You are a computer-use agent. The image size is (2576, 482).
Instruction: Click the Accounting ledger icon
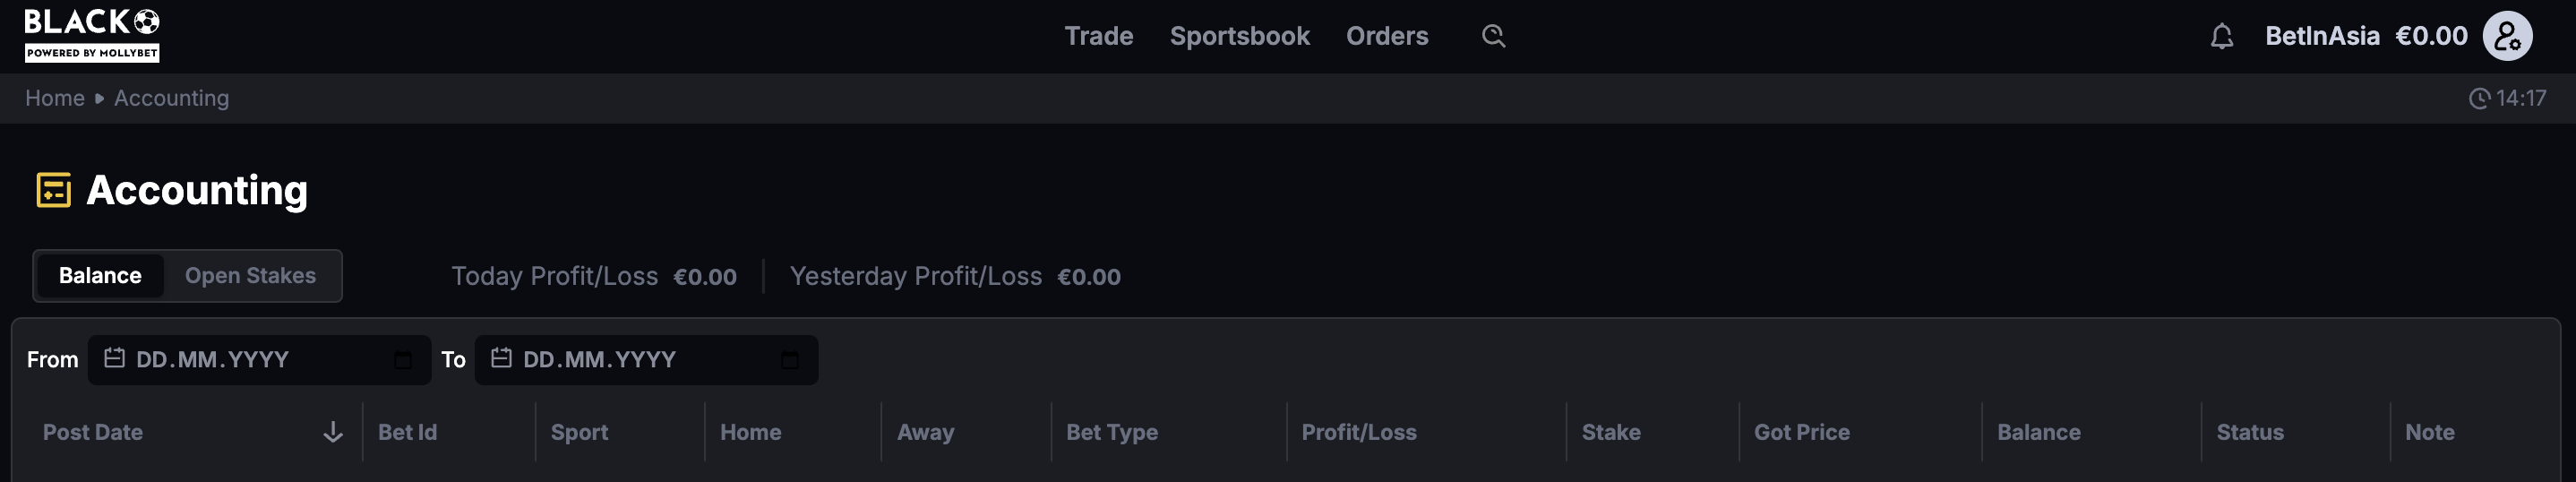(x=54, y=190)
